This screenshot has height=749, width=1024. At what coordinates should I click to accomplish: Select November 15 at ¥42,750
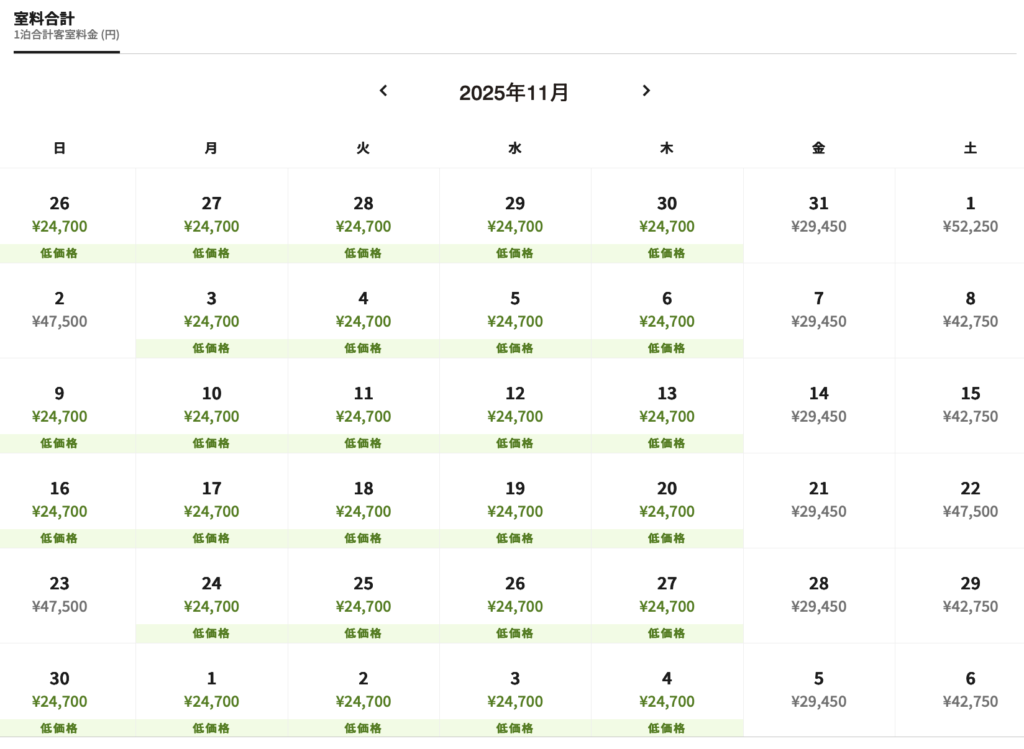(970, 406)
